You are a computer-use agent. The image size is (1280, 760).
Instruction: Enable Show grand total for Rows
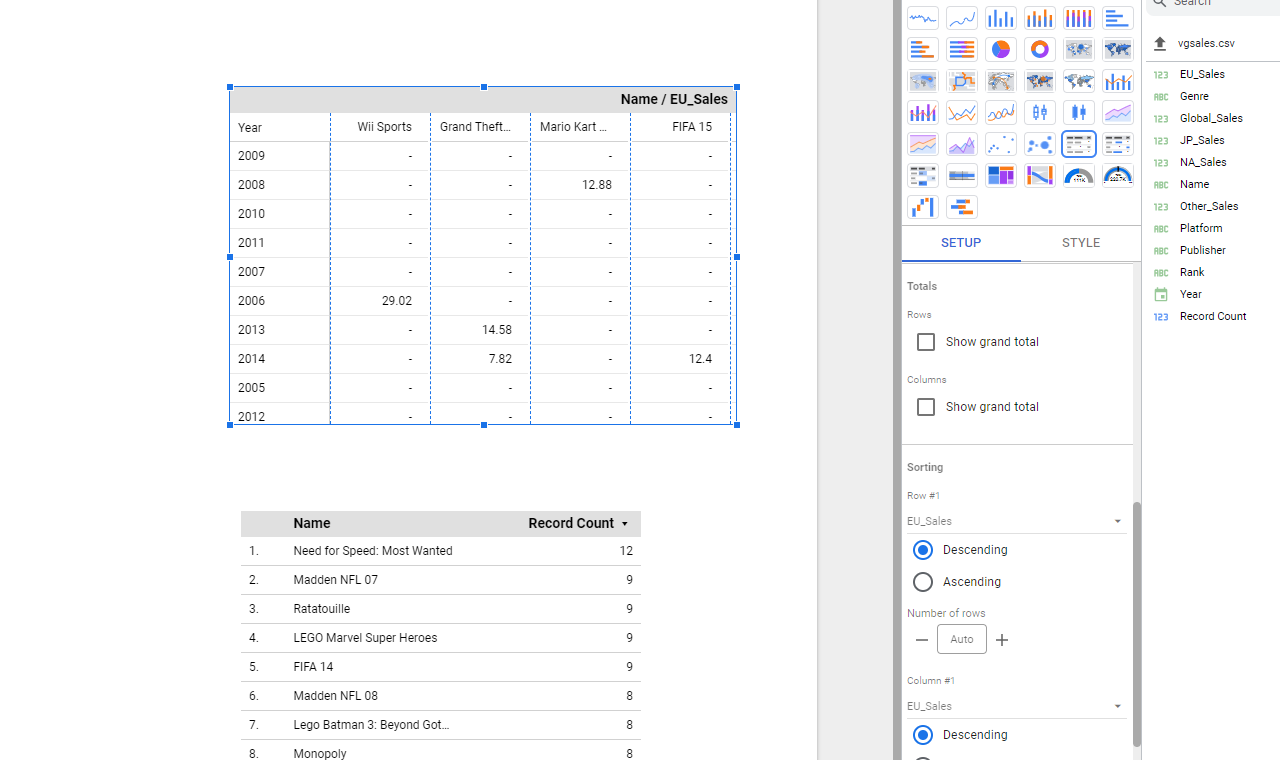926,342
